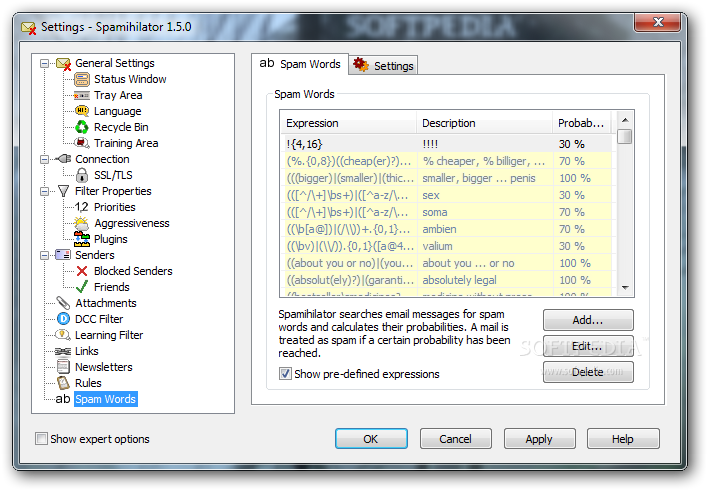This screenshot has height=491, width=708.
Task: Open the Settings tab label
Action: [393, 66]
